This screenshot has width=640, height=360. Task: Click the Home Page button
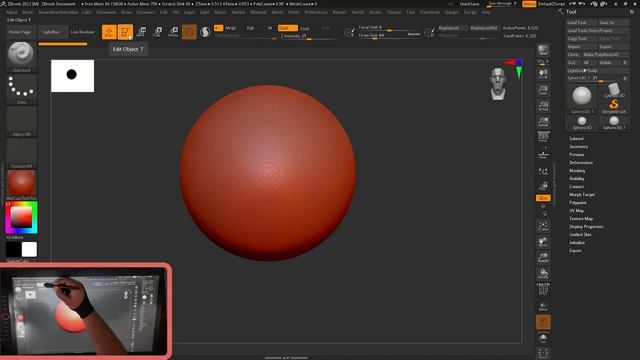20,32
